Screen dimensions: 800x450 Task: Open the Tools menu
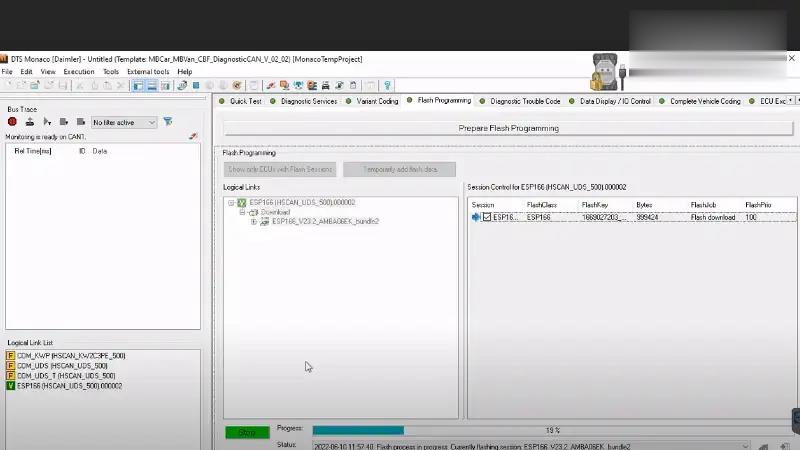[111, 72]
